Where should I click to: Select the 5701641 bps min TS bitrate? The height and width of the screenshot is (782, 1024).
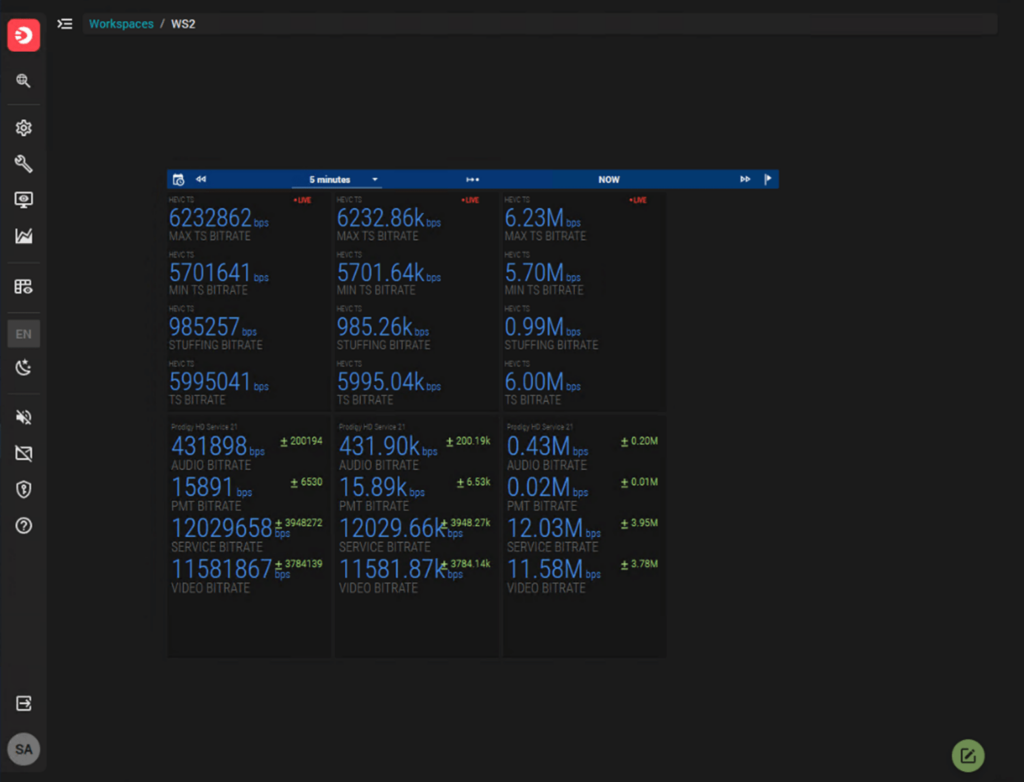[x=218, y=273]
